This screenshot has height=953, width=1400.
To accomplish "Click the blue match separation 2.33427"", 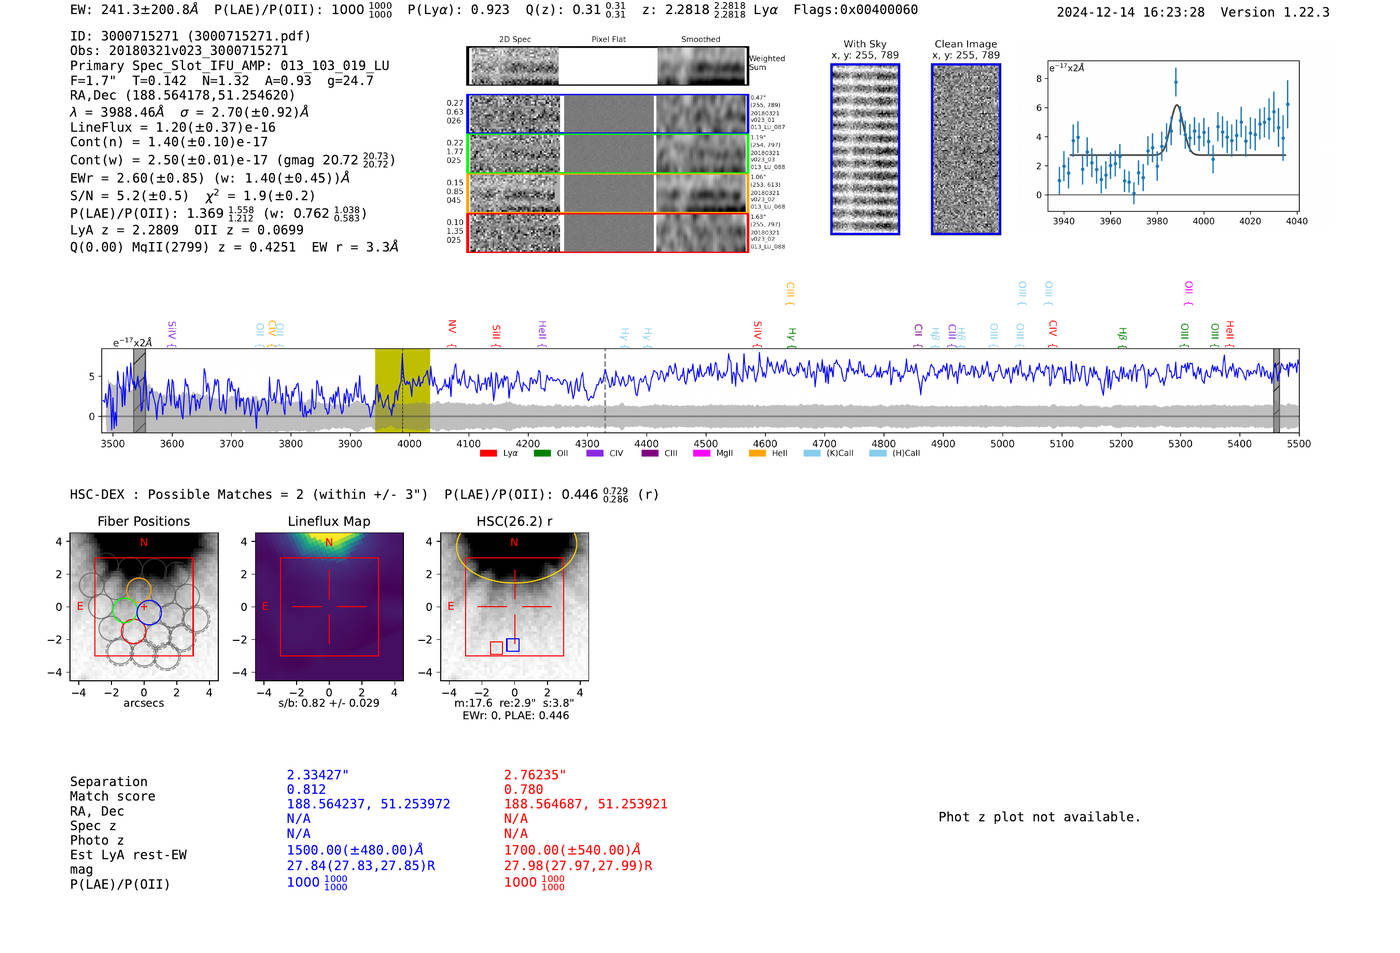I will (318, 775).
